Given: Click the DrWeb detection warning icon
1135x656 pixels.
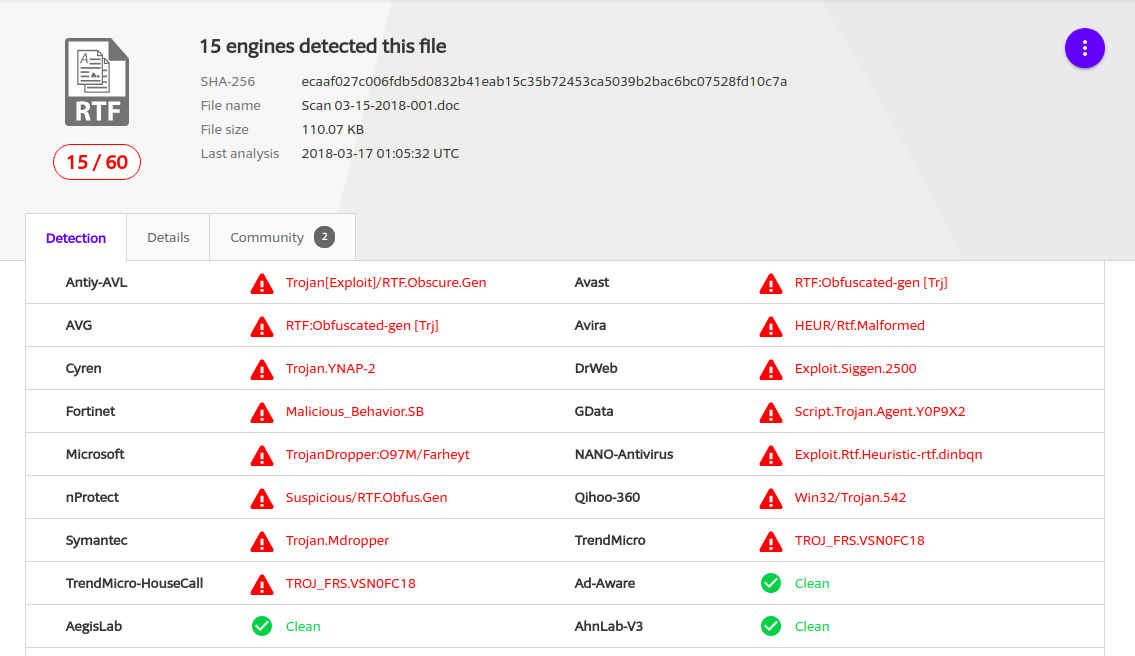Looking at the screenshot, I should tap(771, 369).
